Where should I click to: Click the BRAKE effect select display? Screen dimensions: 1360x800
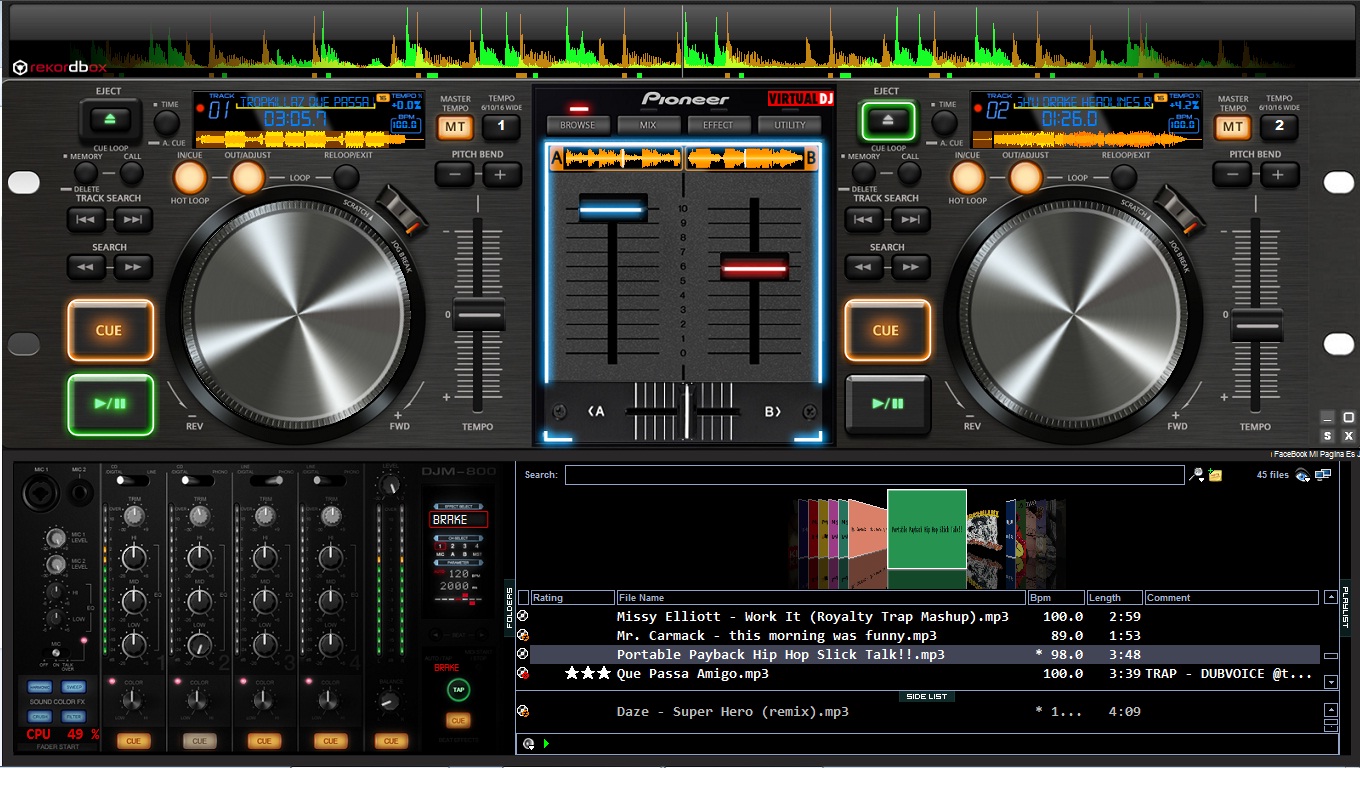459,520
